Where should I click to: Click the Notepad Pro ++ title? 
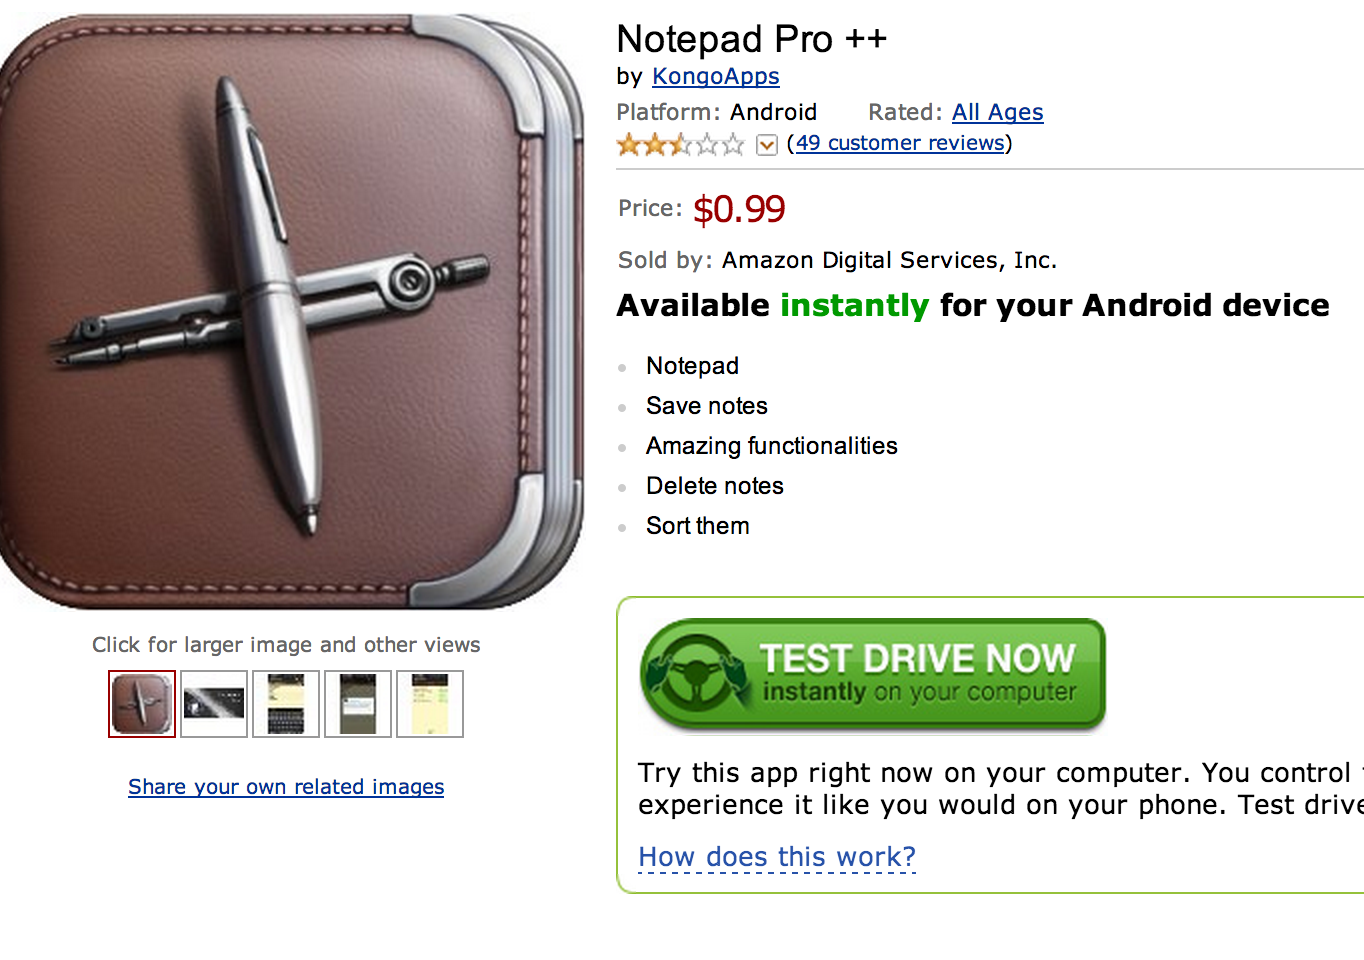751,39
